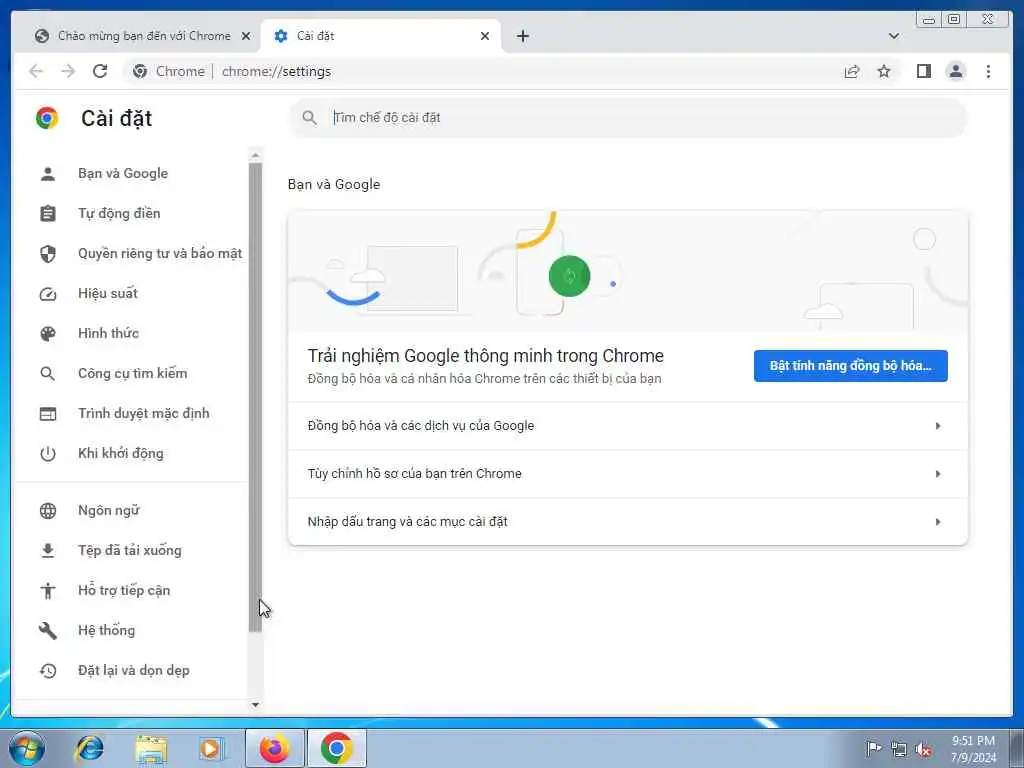Viewport: 1024px width, 768px height.
Task: Click the 9:51 PM clock in the taskbar
Action: 973,741
